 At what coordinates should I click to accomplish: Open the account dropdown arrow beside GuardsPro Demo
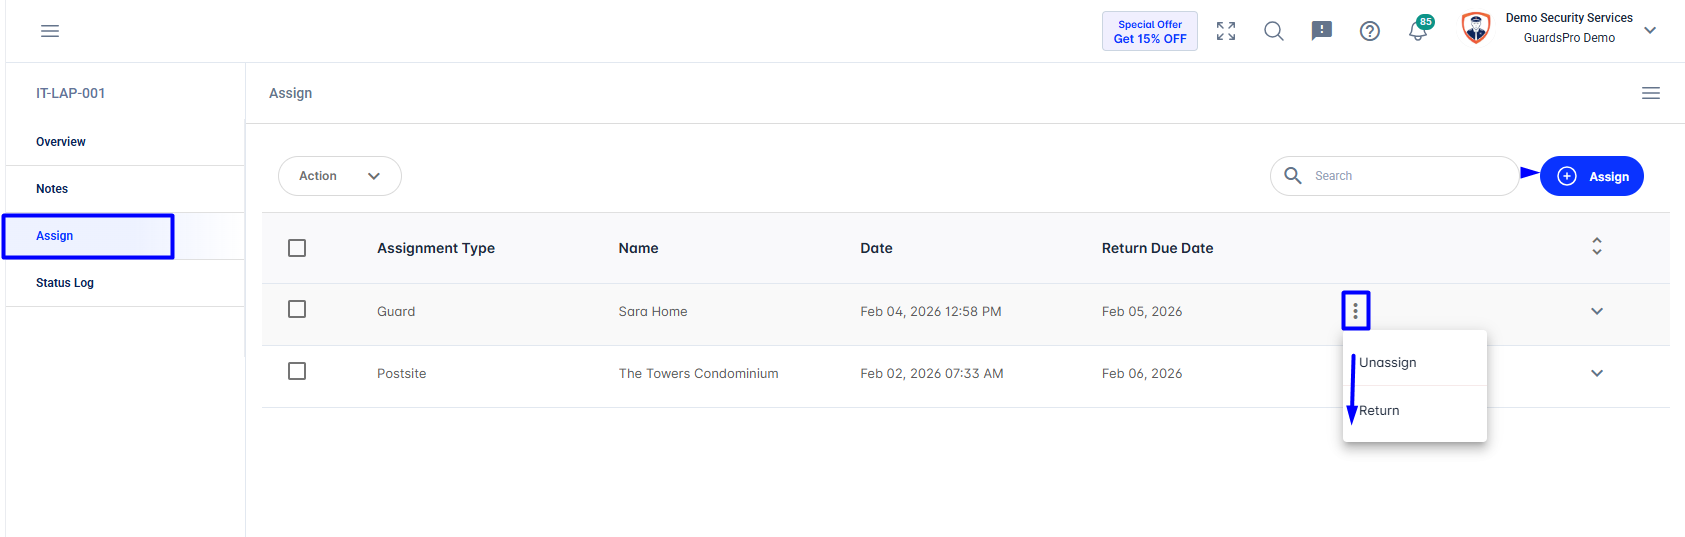click(1650, 30)
